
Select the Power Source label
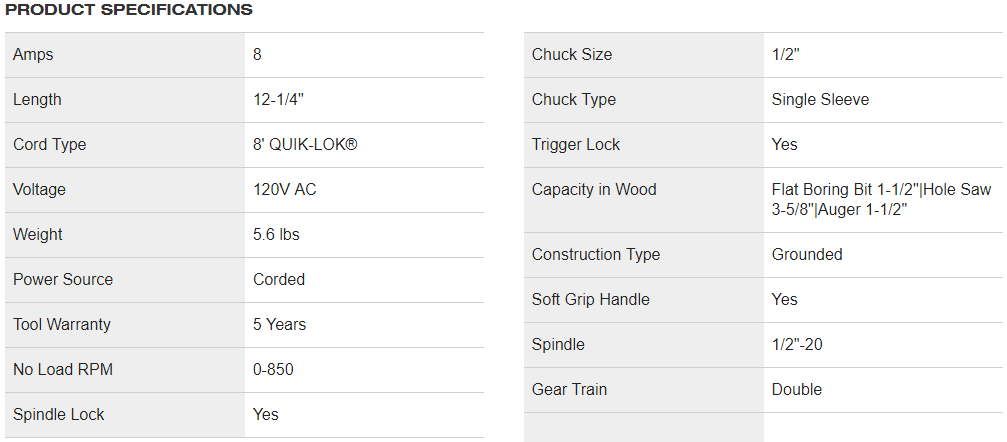(63, 279)
